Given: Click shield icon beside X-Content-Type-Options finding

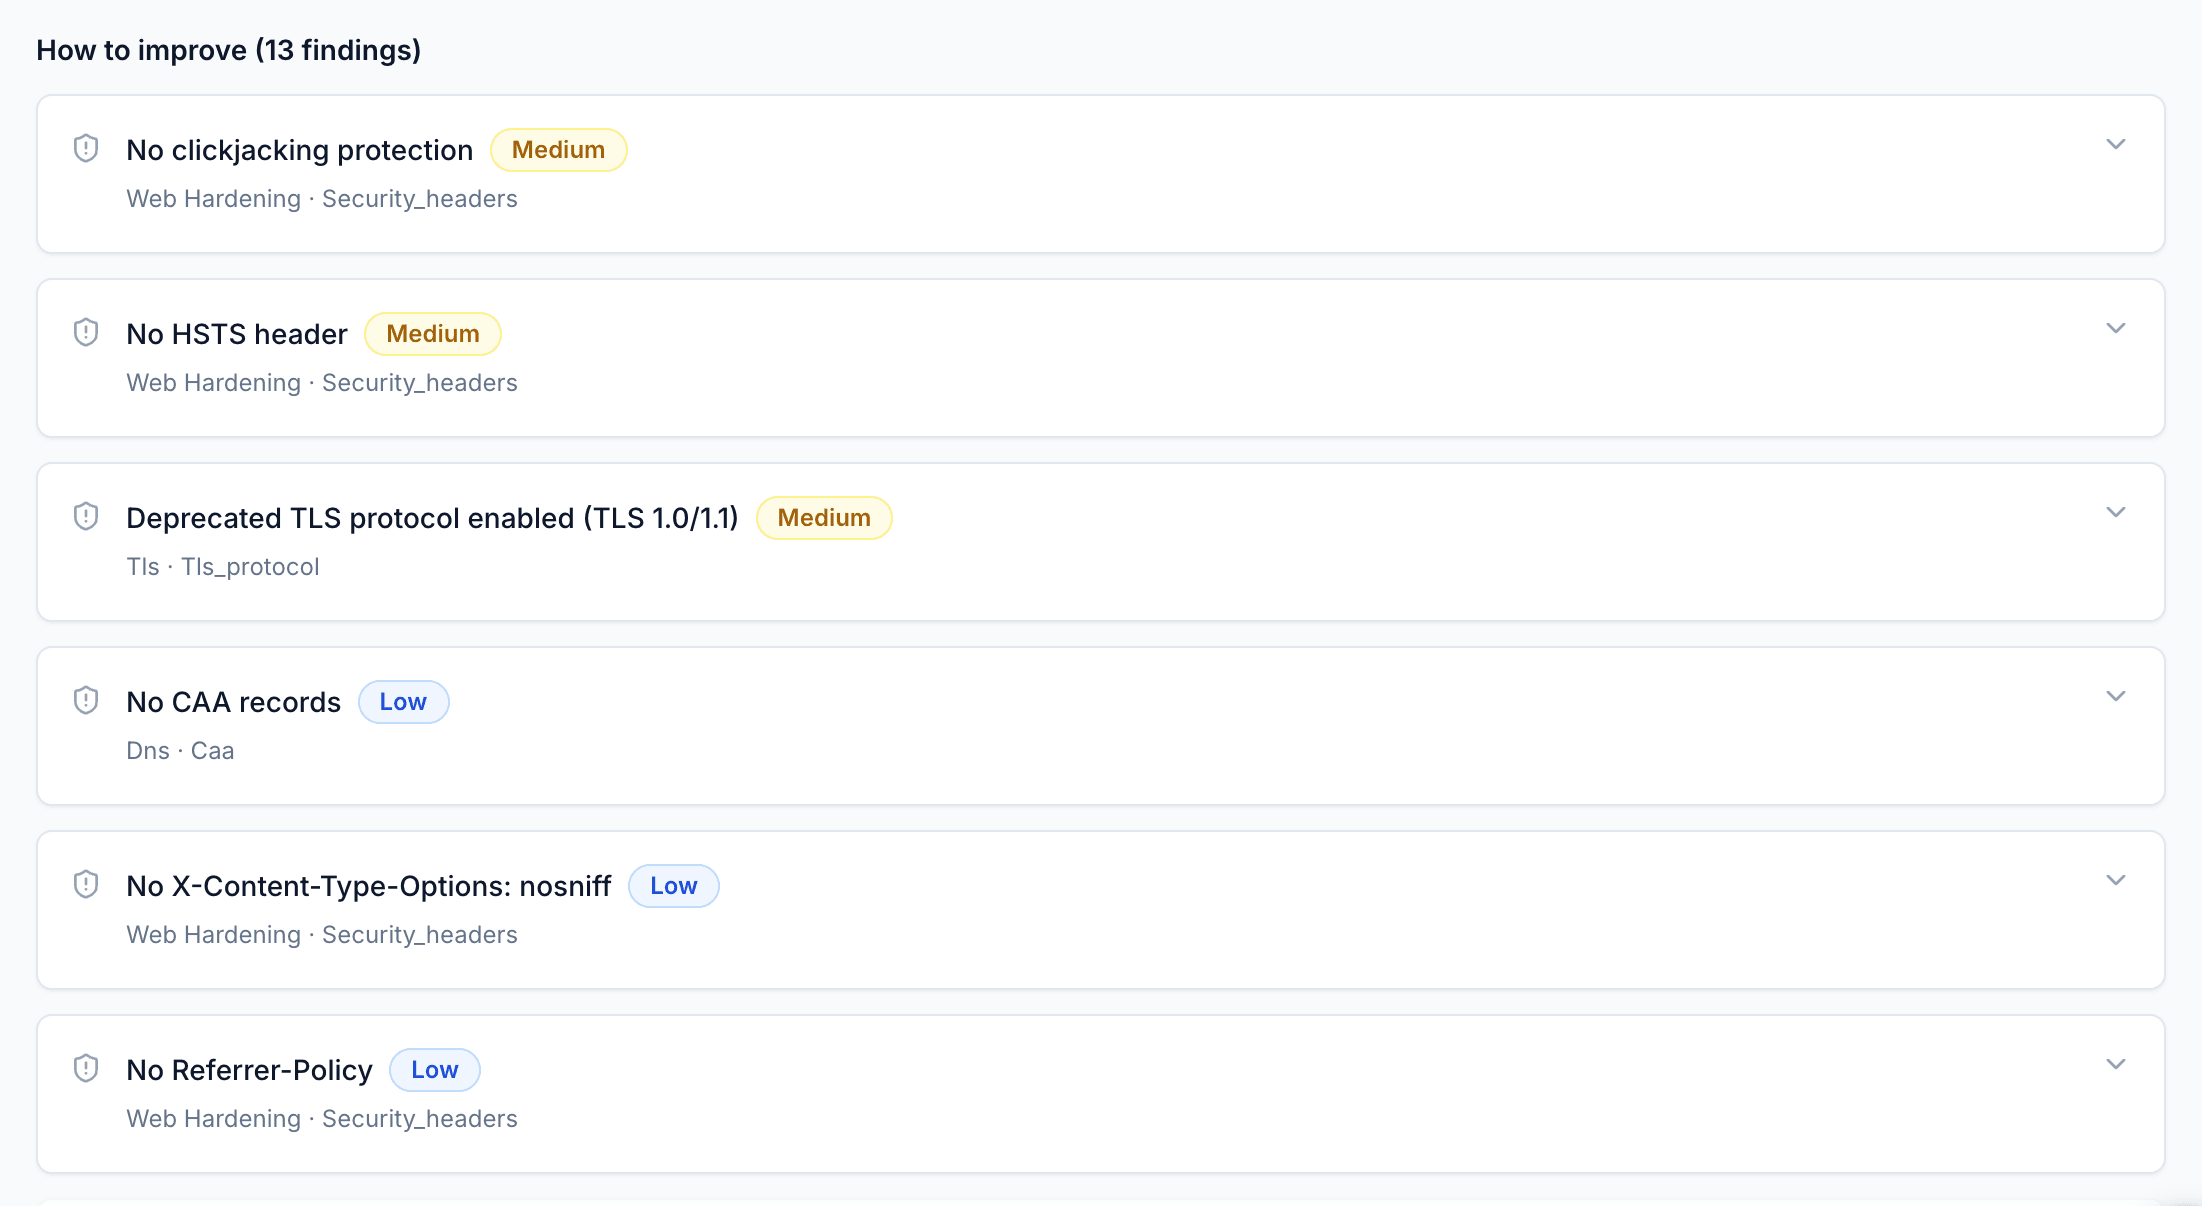Looking at the screenshot, I should tap(86, 884).
